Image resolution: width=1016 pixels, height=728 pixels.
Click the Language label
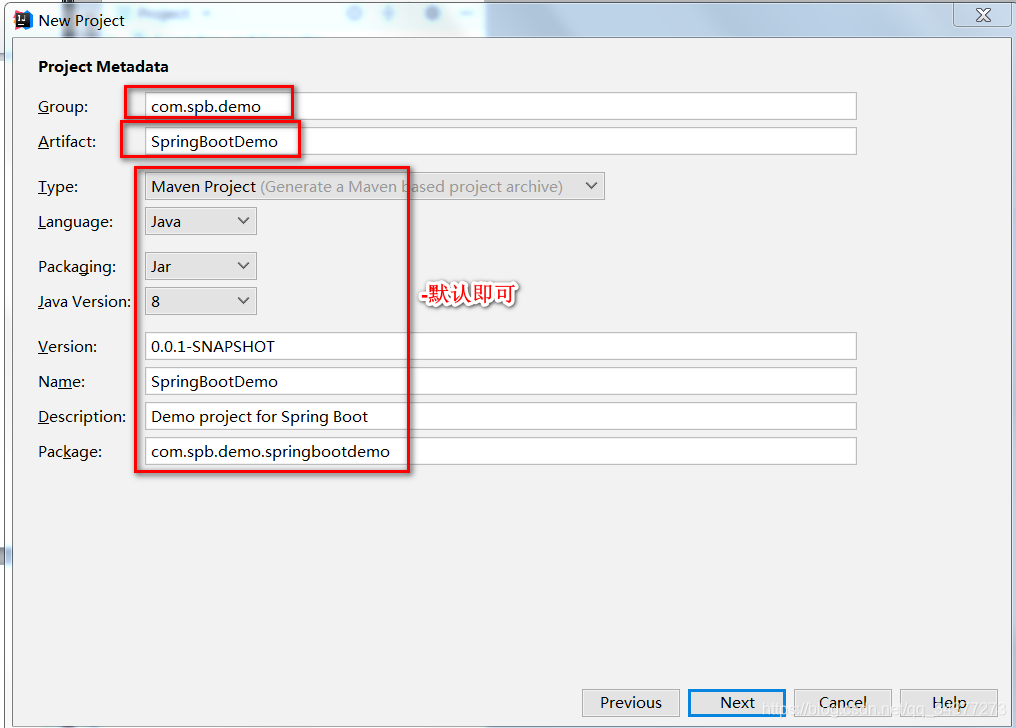(x=75, y=222)
